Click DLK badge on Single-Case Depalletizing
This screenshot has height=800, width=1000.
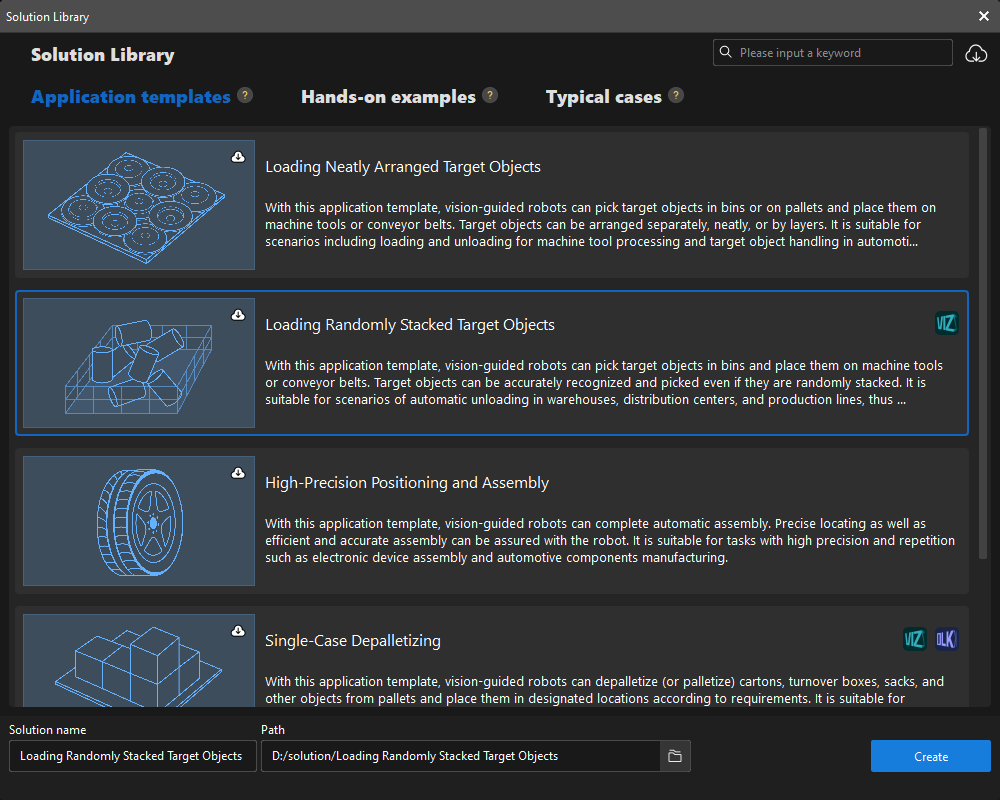click(x=946, y=639)
